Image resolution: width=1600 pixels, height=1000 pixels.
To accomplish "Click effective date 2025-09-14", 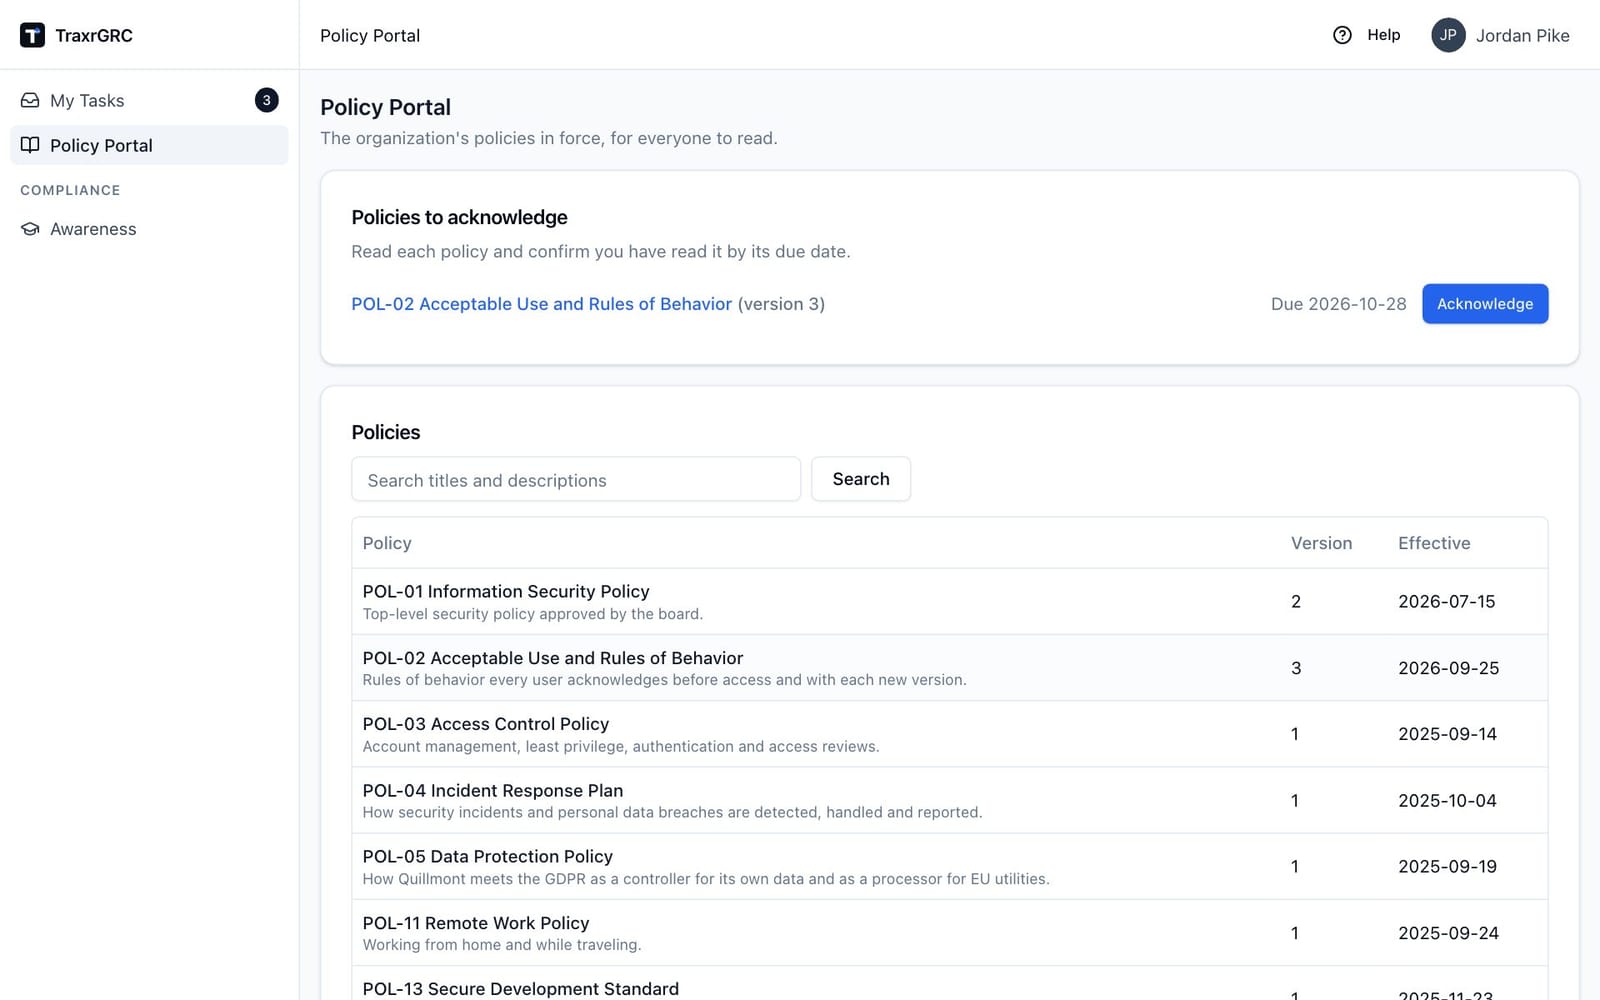I will [x=1447, y=734].
